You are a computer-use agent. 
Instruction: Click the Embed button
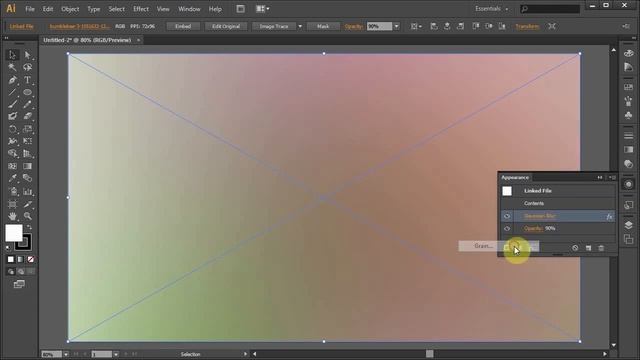pyautogui.click(x=183, y=26)
